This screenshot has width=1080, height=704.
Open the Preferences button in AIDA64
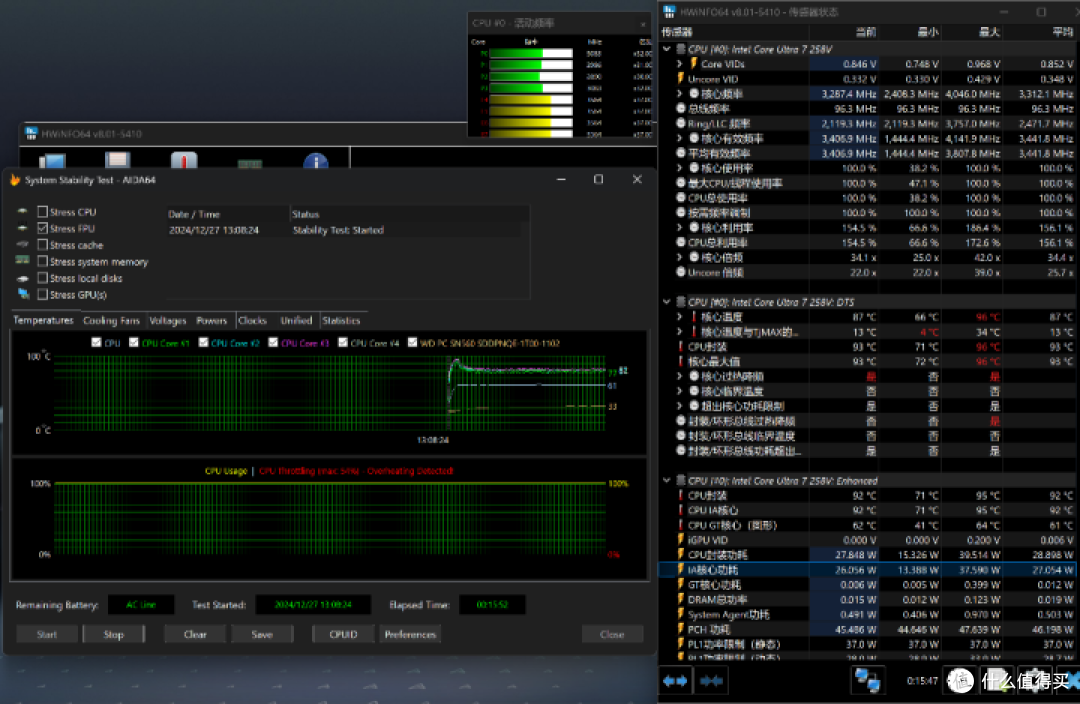tap(410, 634)
